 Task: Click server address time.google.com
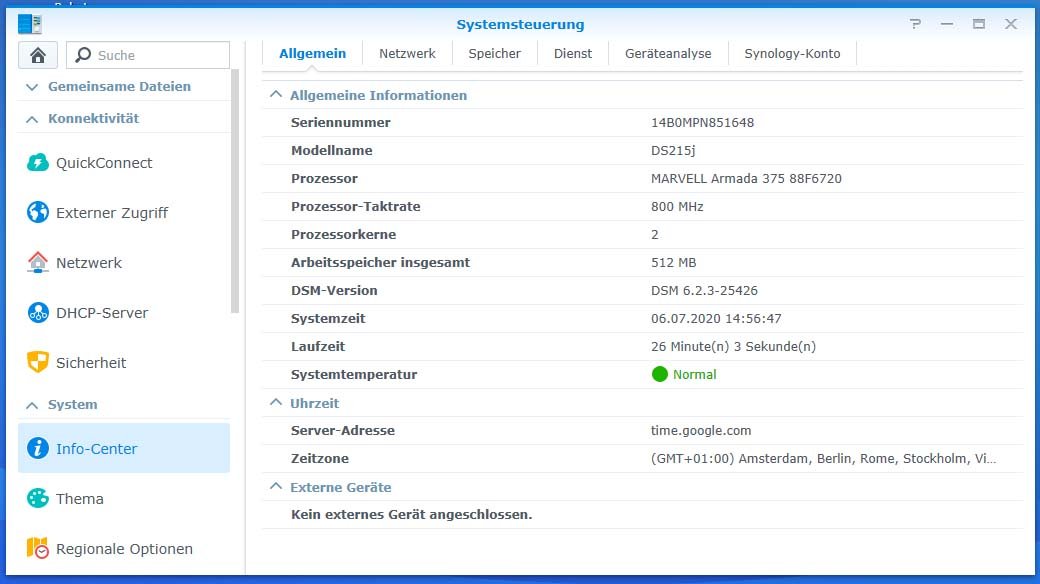point(701,431)
